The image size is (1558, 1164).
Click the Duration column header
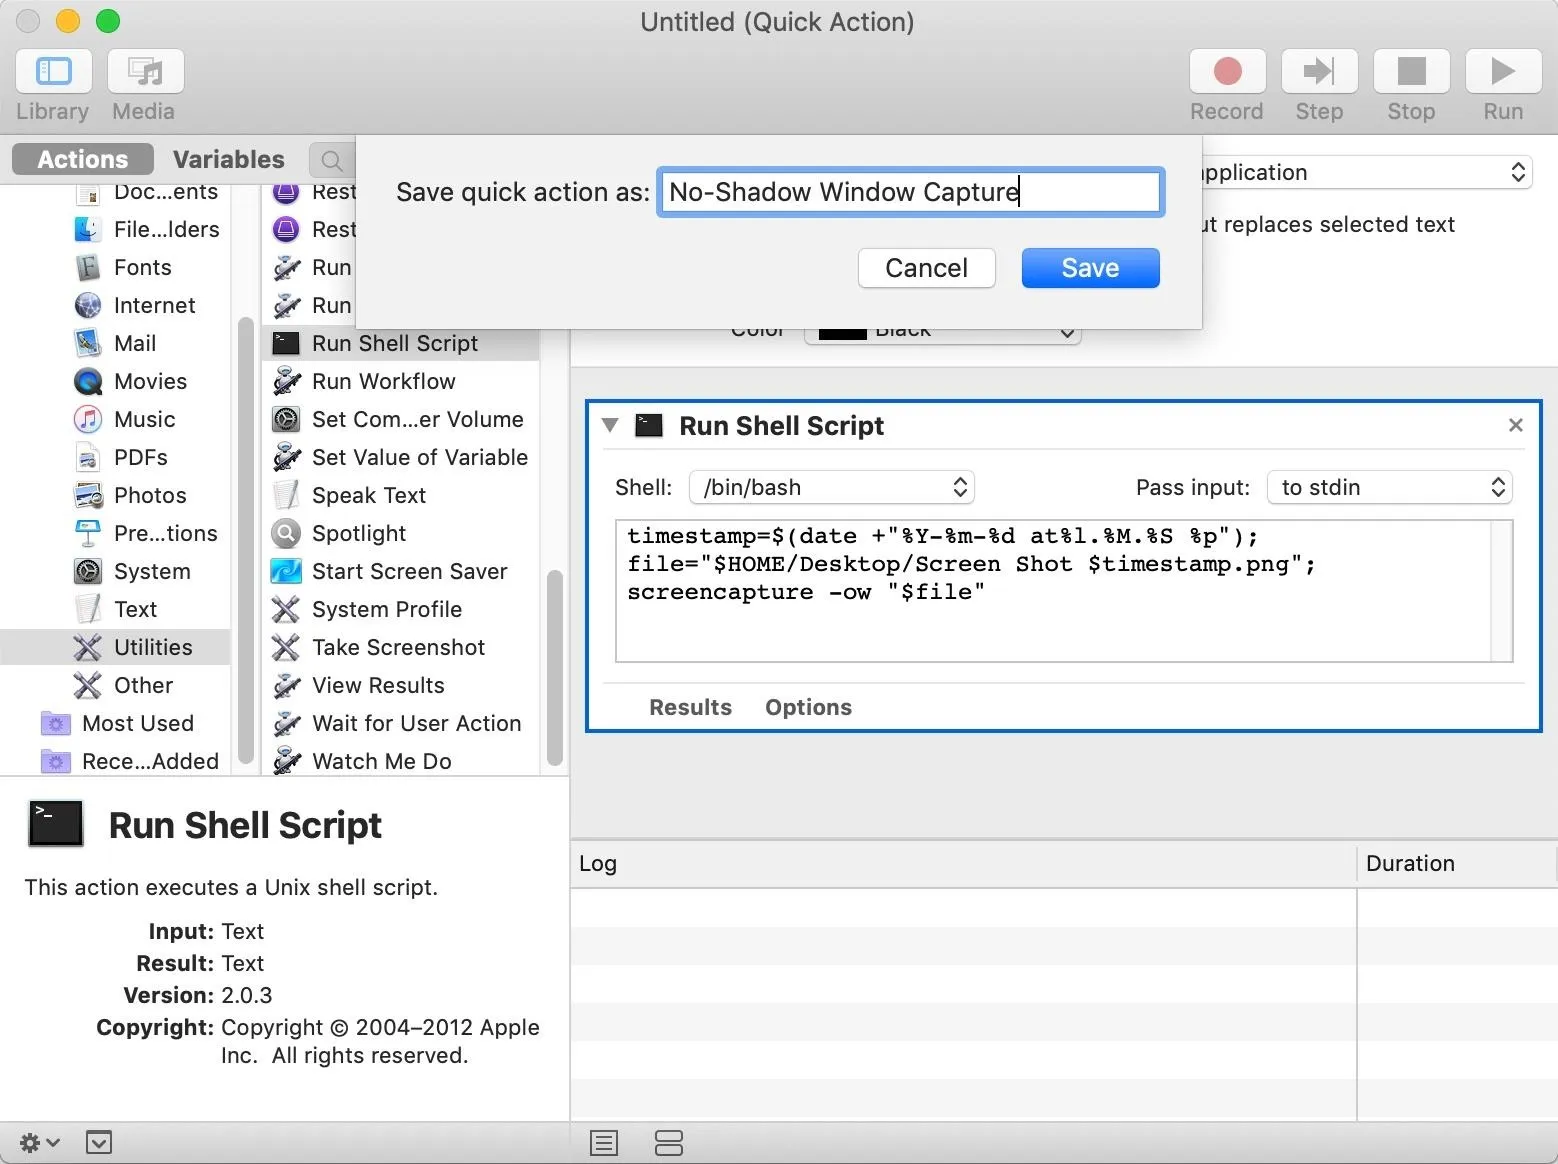[x=1456, y=863]
